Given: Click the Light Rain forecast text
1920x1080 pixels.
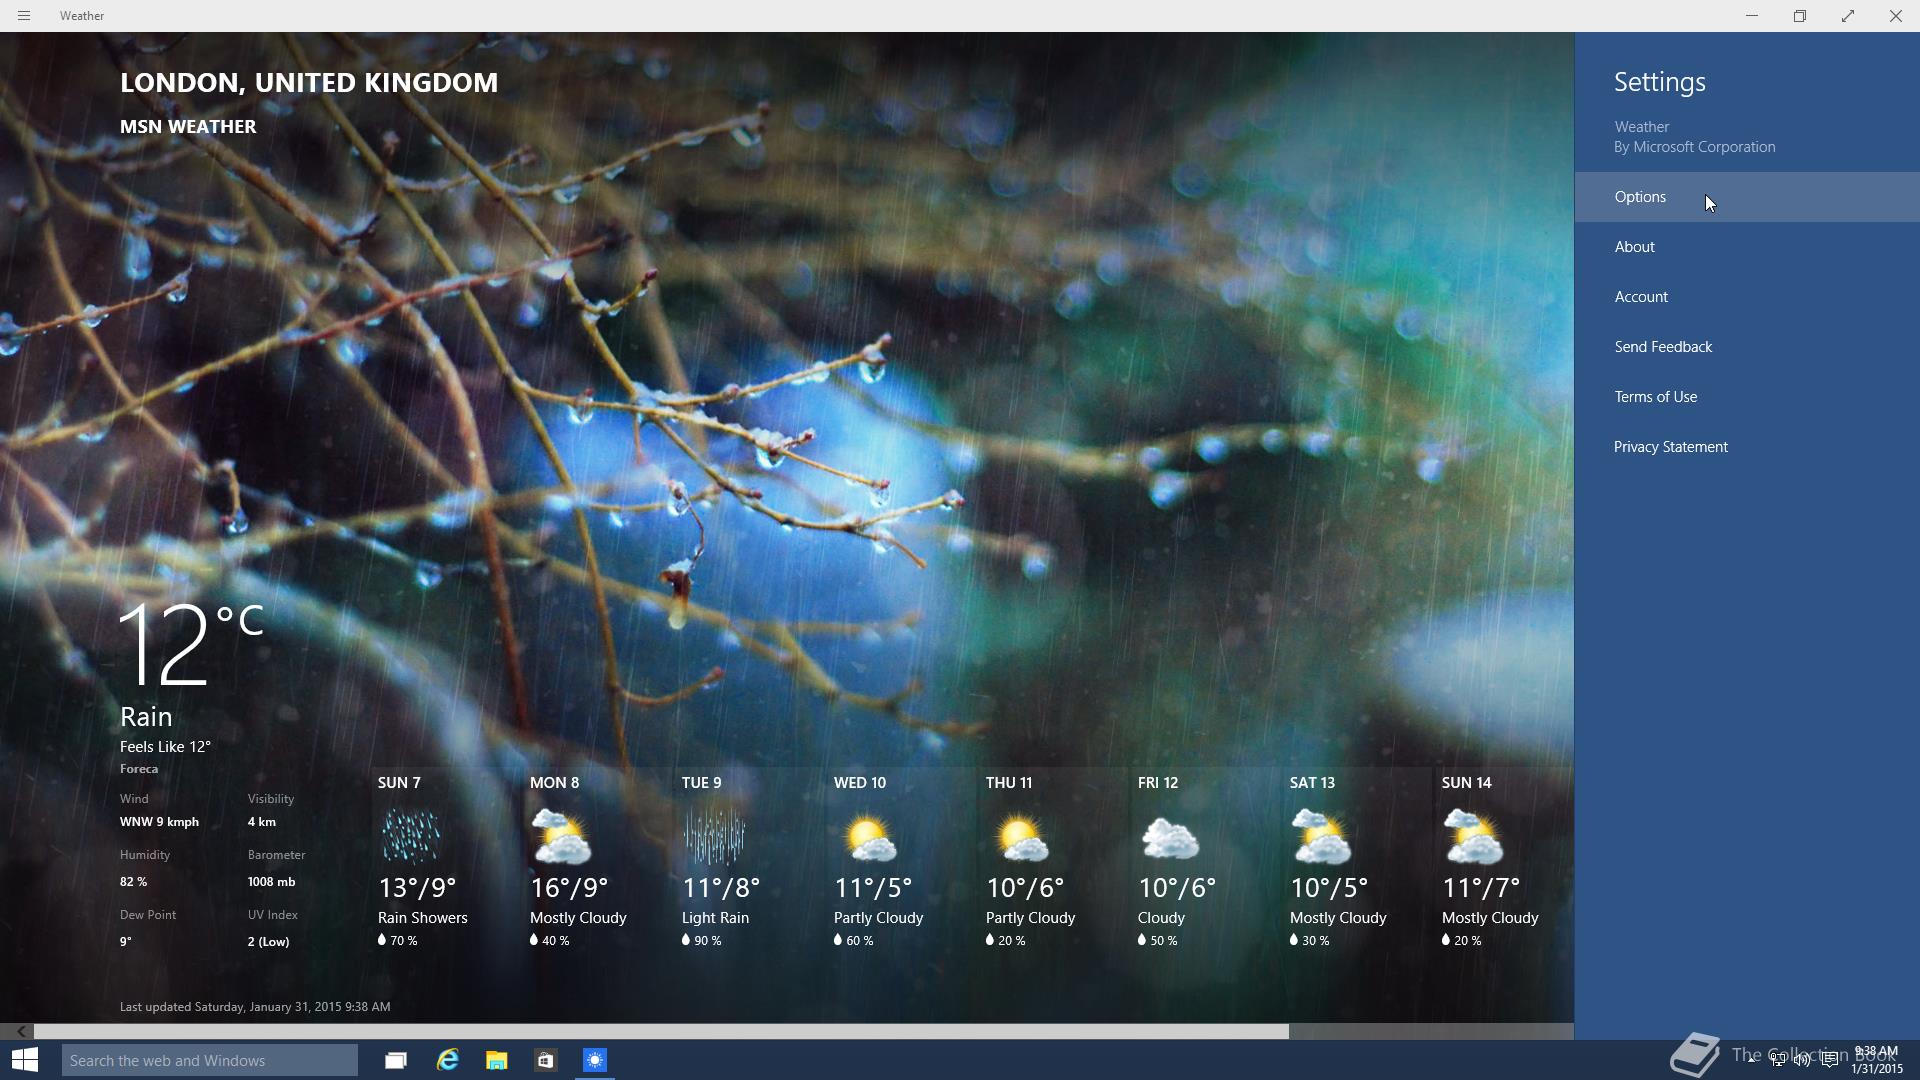Looking at the screenshot, I should (715, 918).
